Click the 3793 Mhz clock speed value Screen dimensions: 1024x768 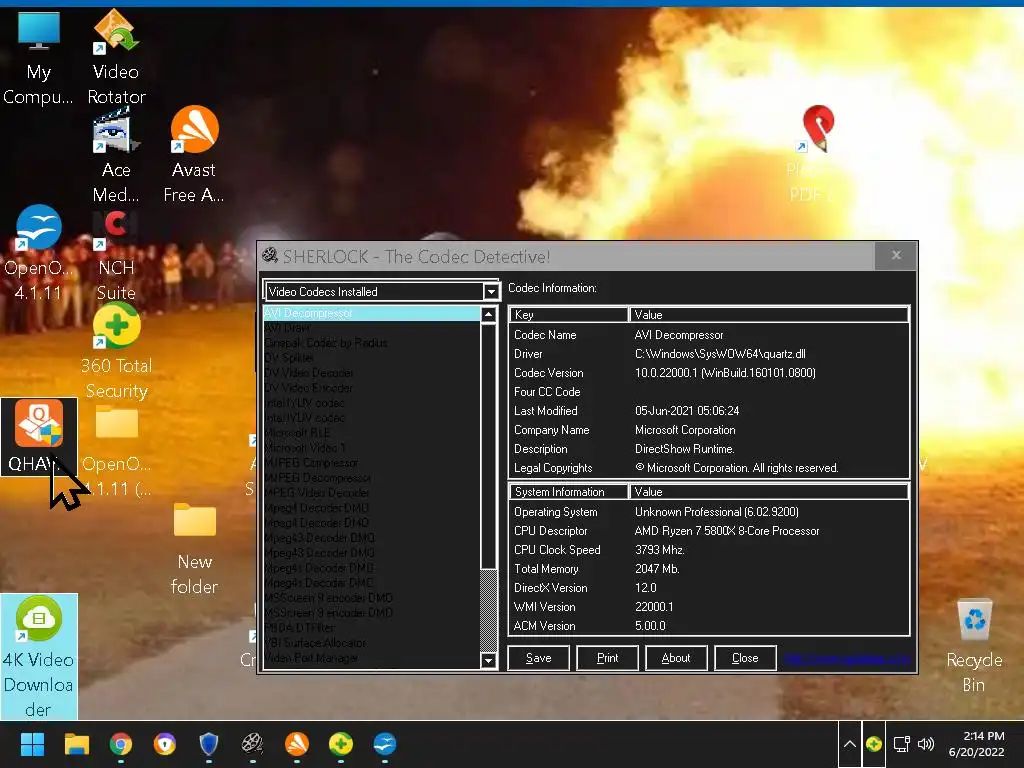tap(660, 550)
